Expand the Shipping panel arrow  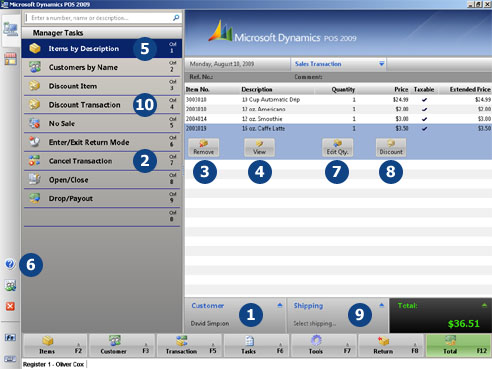[x=382, y=305]
